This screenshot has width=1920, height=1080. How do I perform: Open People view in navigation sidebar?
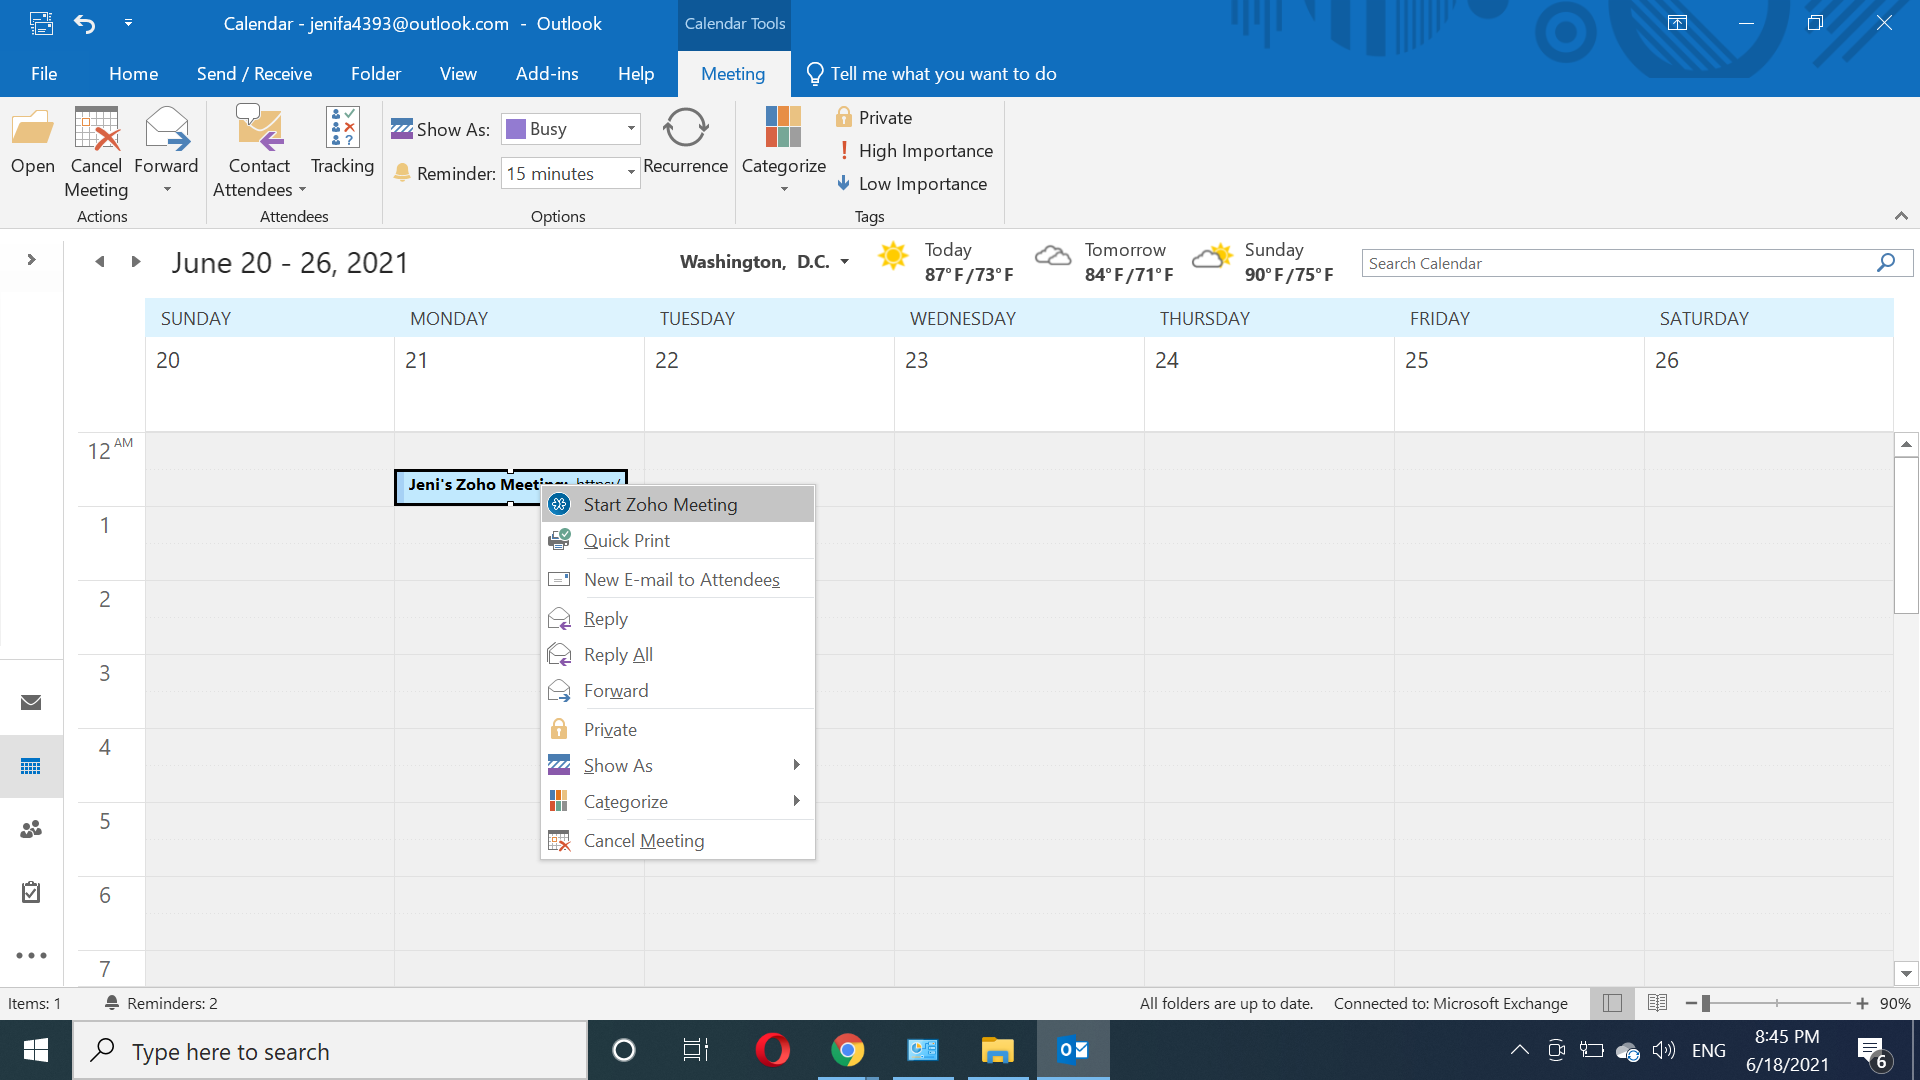pos(31,829)
